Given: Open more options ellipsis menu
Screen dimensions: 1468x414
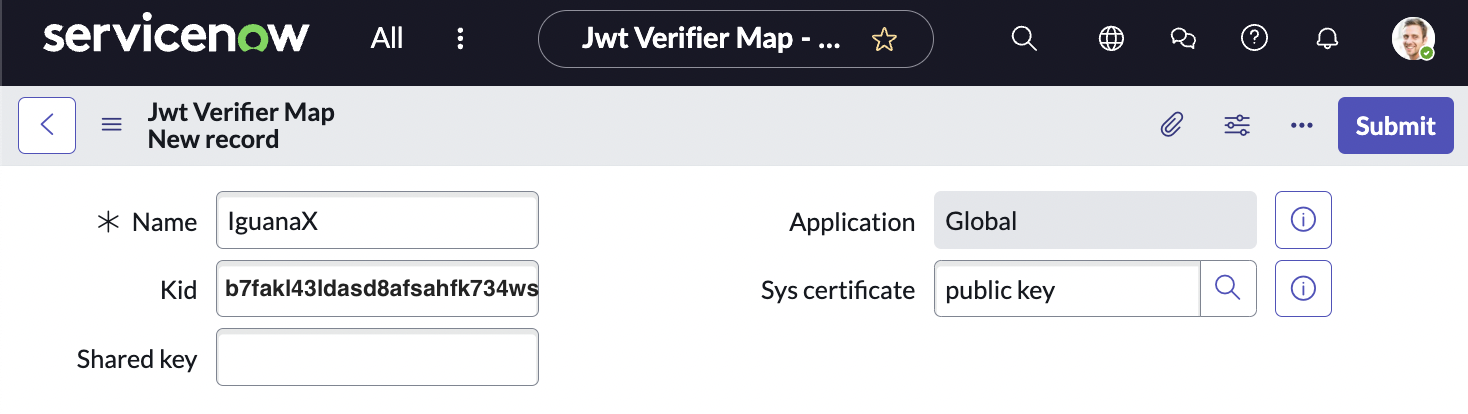Looking at the screenshot, I should pyautogui.click(x=1301, y=125).
